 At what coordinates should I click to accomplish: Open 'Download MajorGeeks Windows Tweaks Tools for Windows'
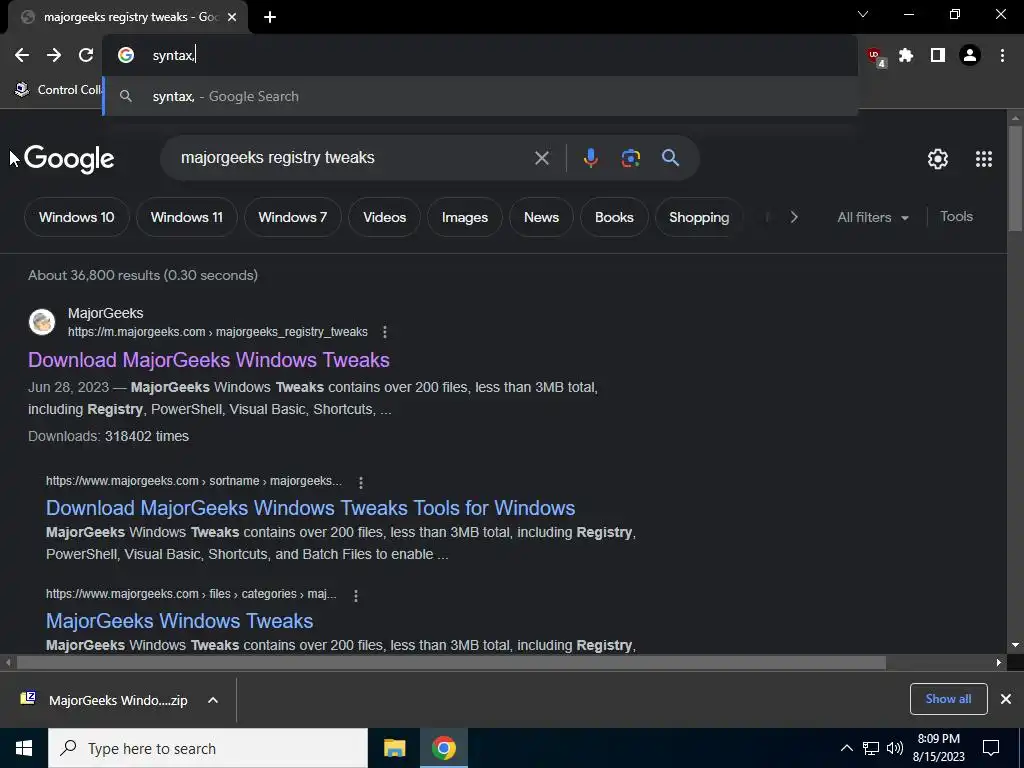click(x=310, y=508)
